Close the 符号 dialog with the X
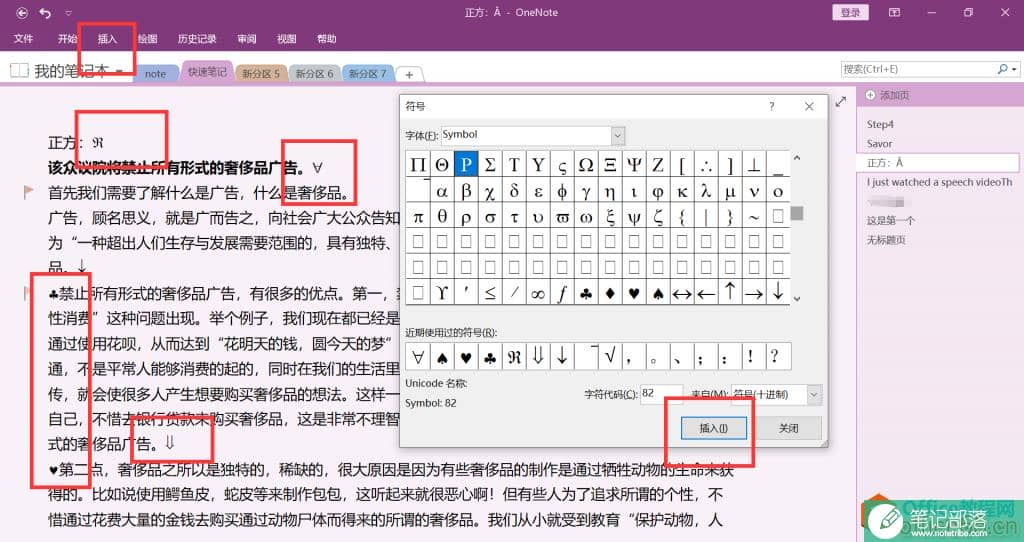The image size is (1024, 542). [x=809, y=106]
